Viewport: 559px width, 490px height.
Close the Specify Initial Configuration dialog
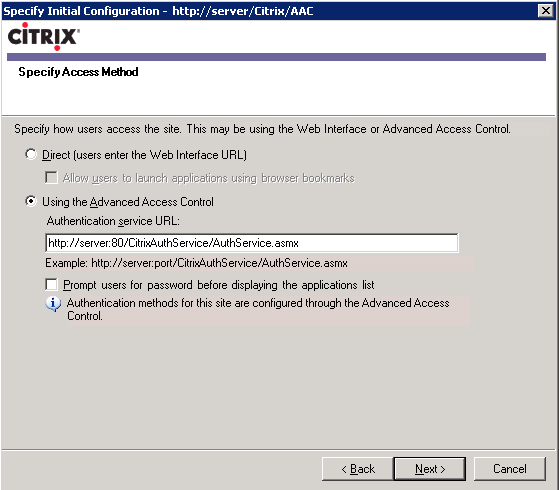[545, 11]
